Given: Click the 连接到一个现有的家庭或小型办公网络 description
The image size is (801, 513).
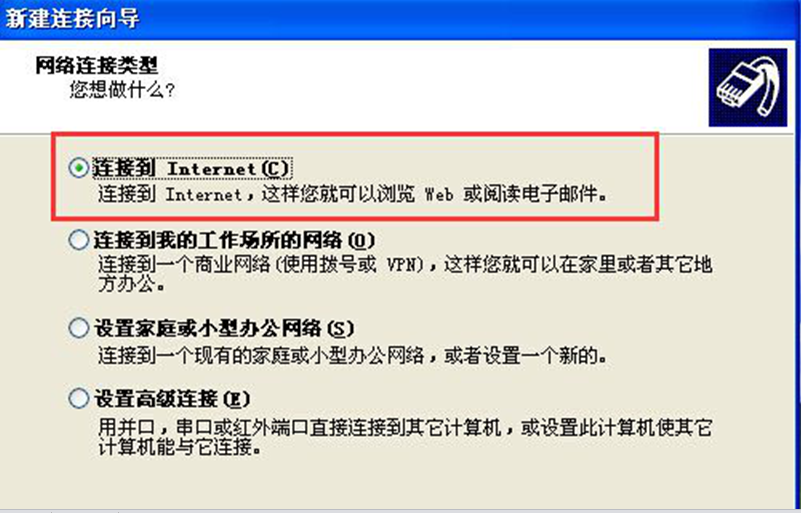Looking at the screenshot, I should [x=353, y=356].
